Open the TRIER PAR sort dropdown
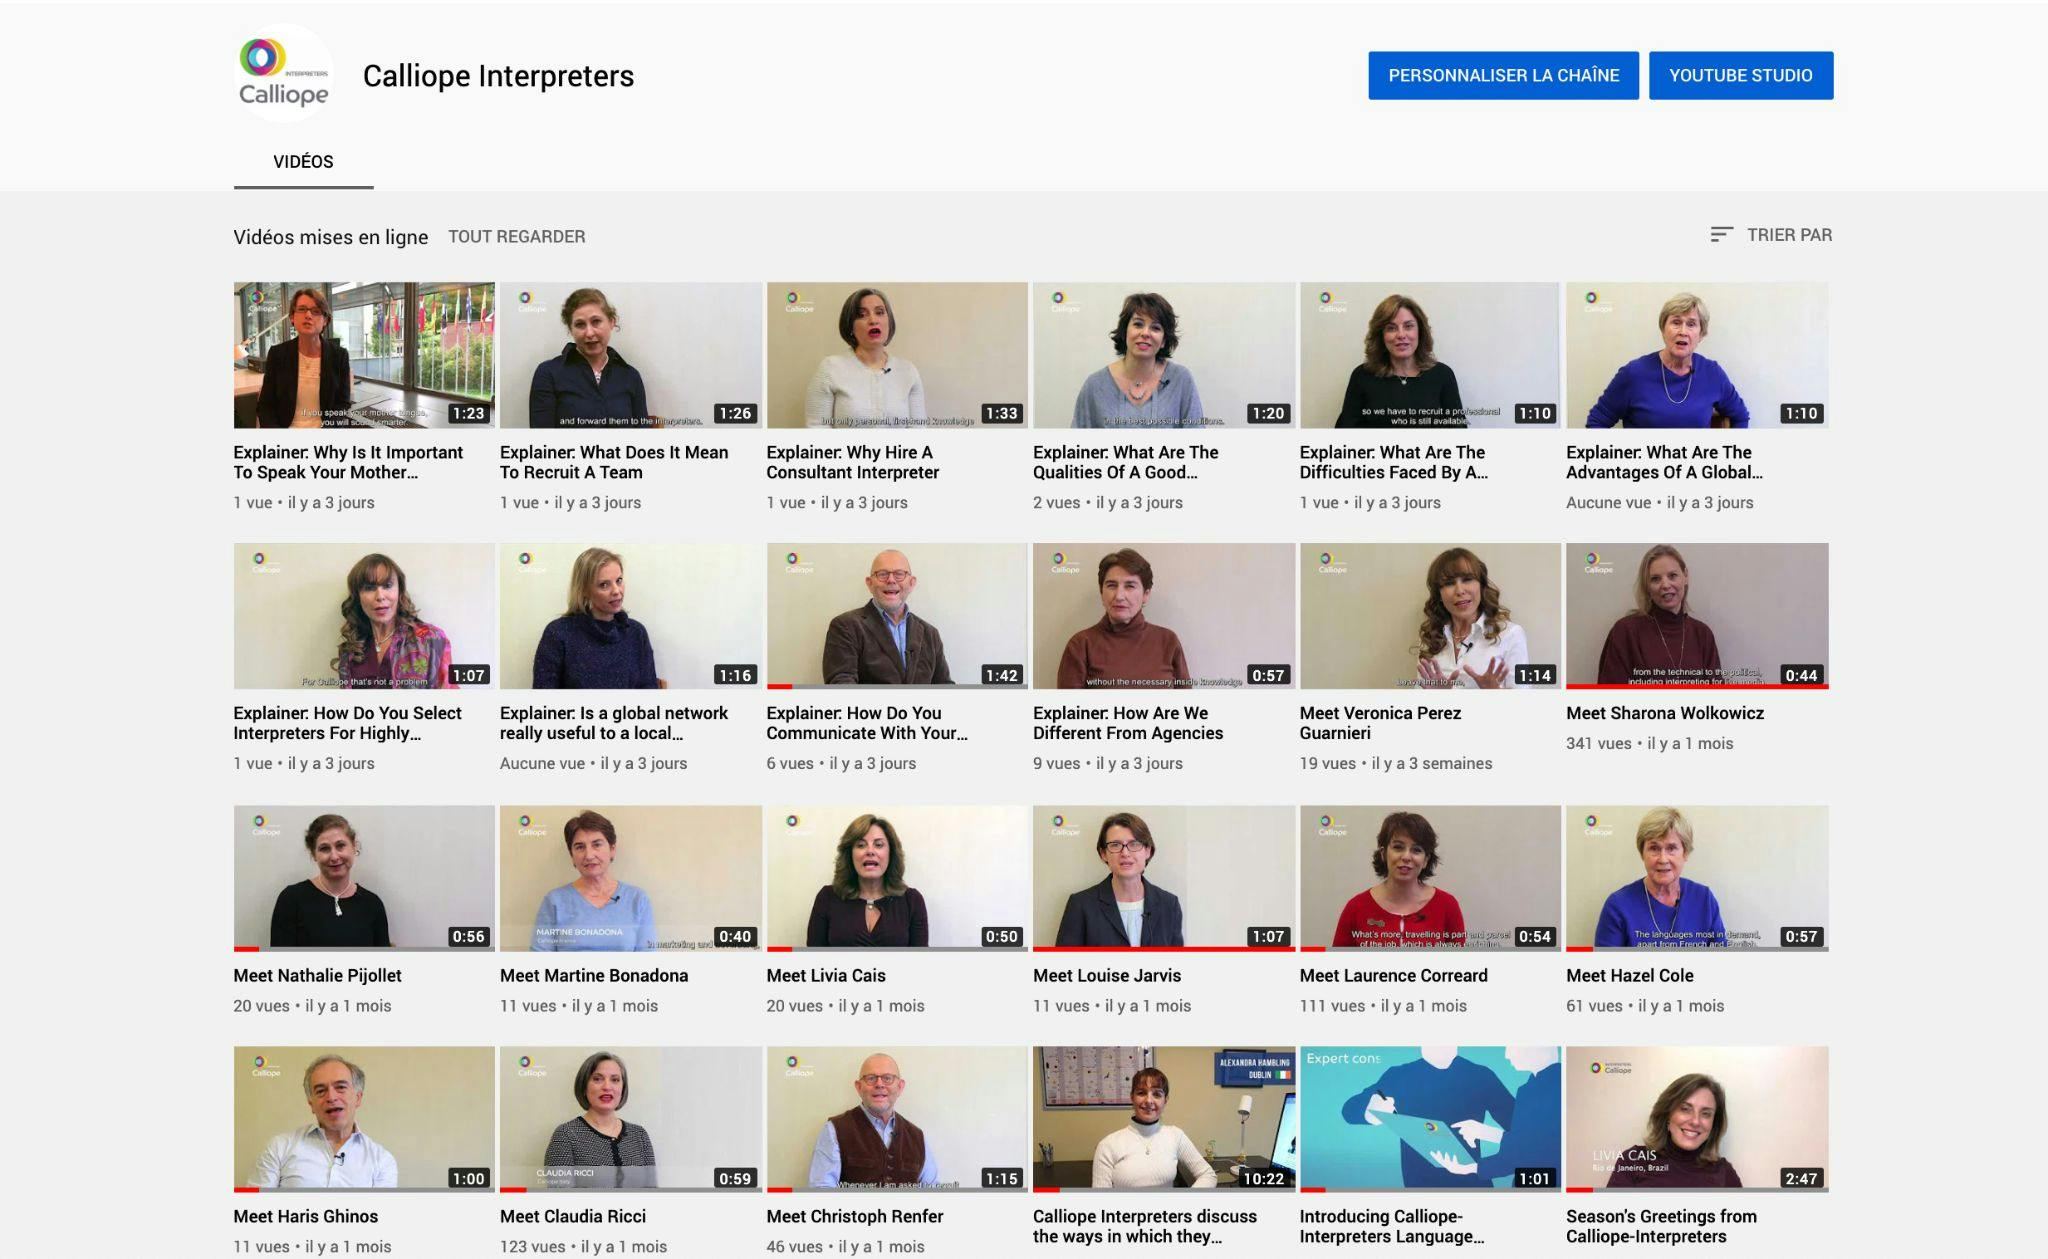Image resolution: width=2048 pixels, height=1259 pixels. [1771, 235]
